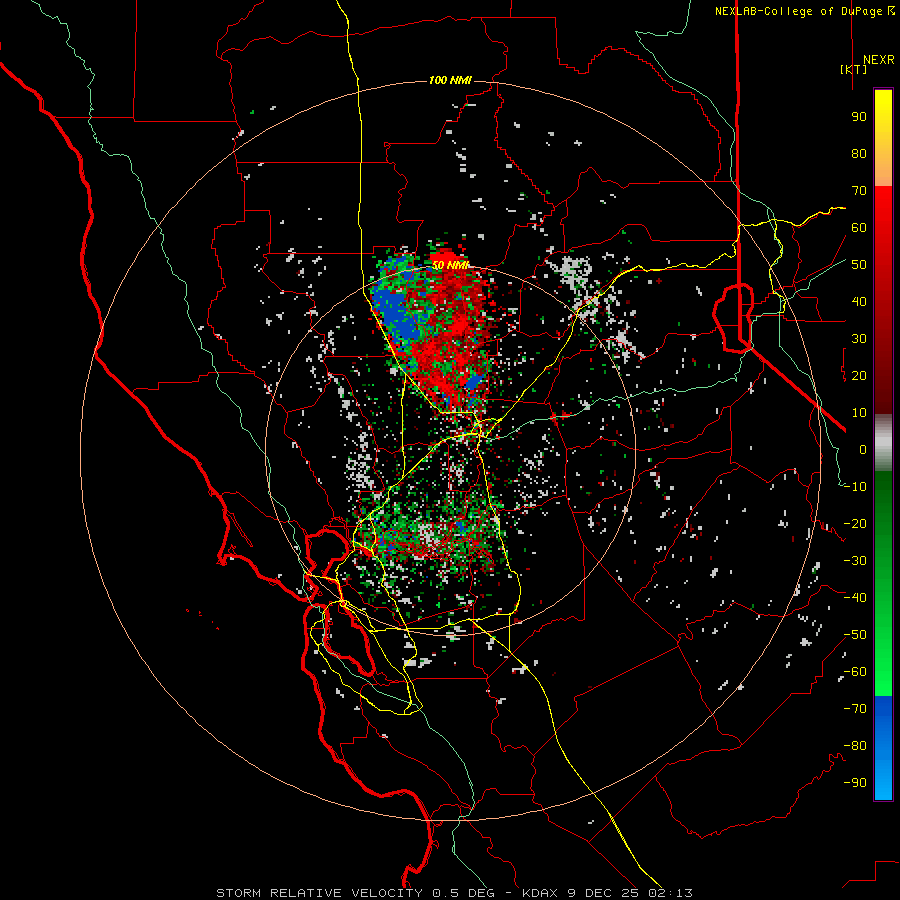This screenshot has width=900, height=900.
Task: Select the -80 scale label
Action: coord(855,746)
